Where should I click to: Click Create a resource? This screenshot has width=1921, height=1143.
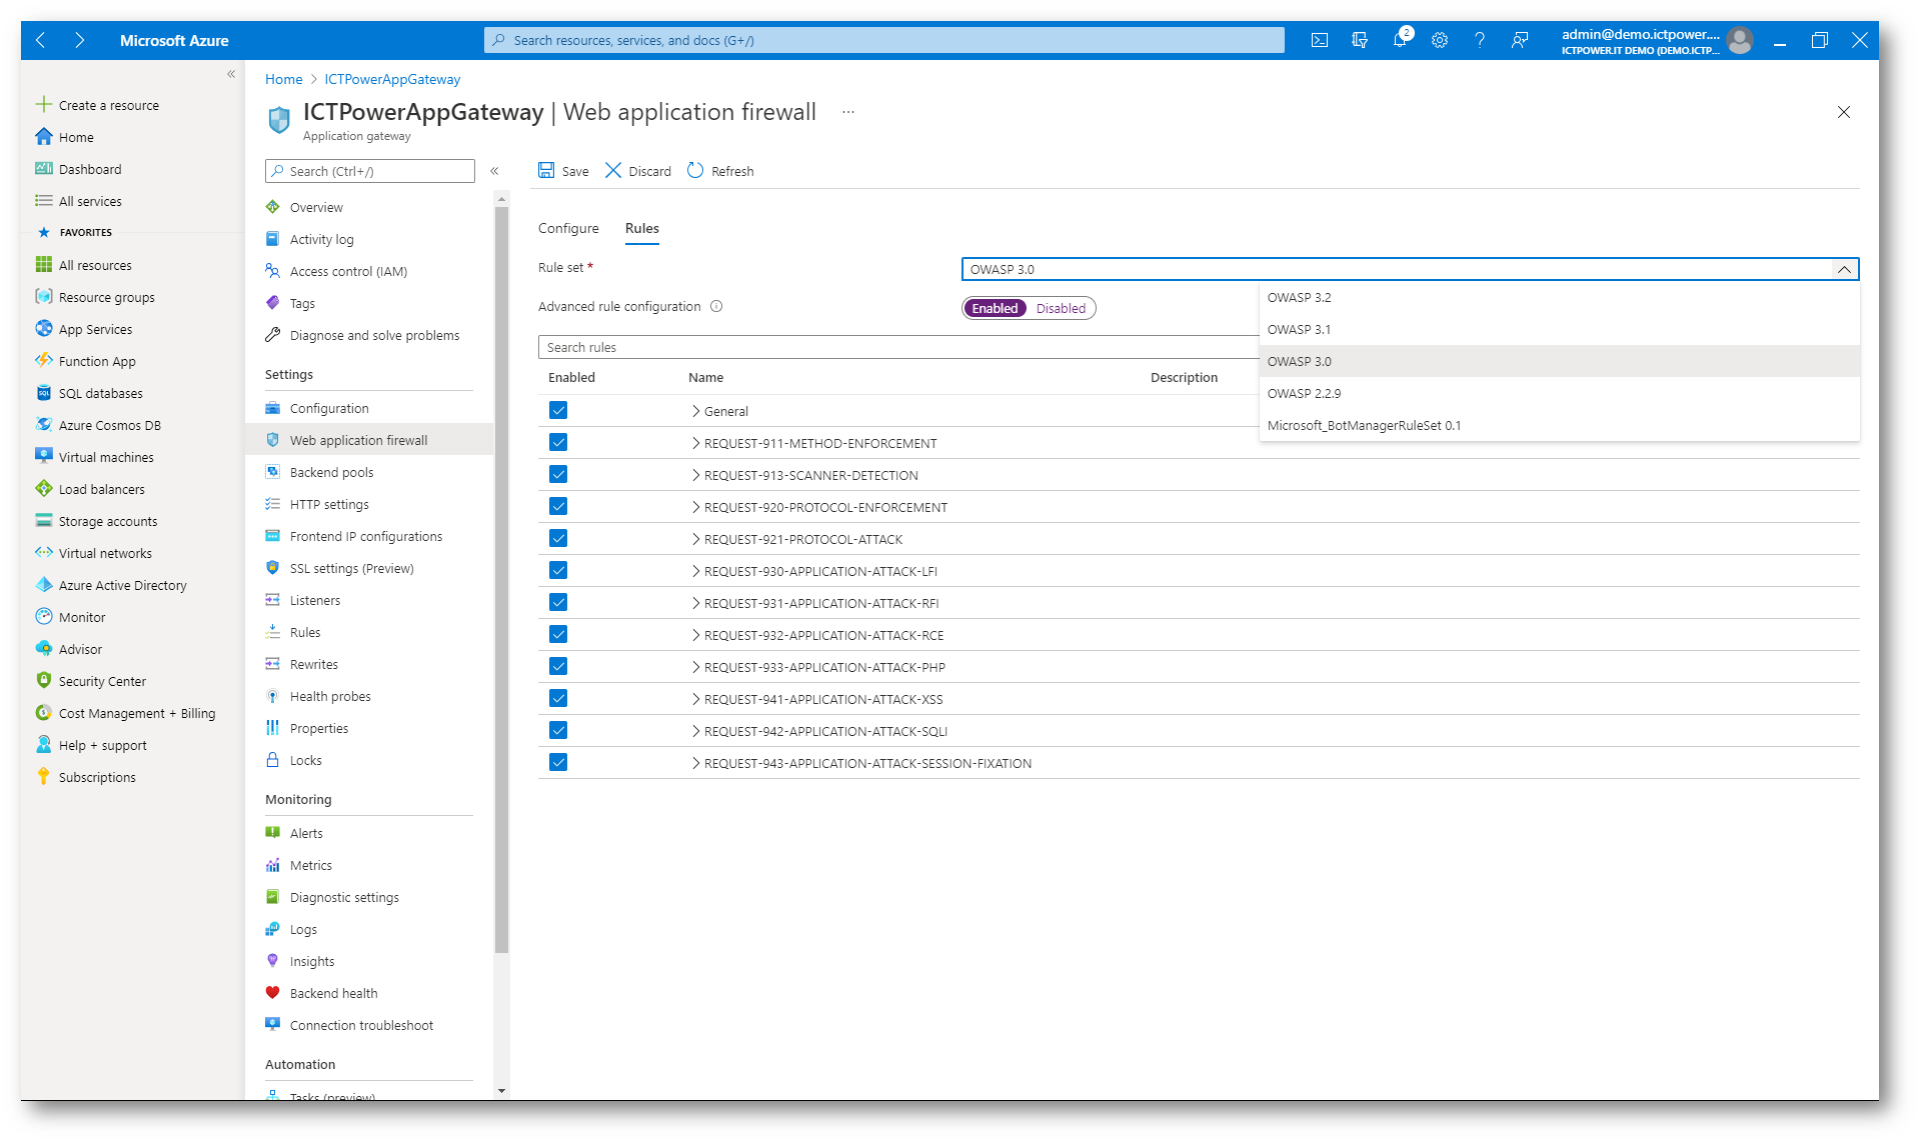point(108,105)
